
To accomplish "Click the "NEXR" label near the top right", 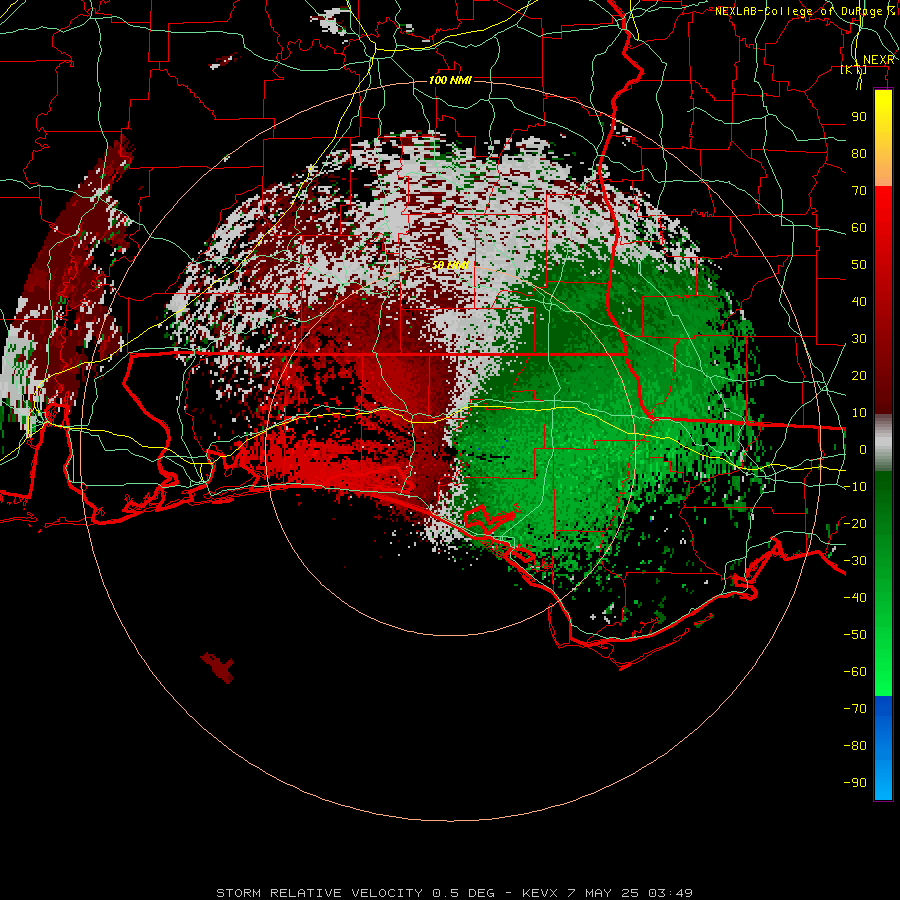I will tap(878, 60).
